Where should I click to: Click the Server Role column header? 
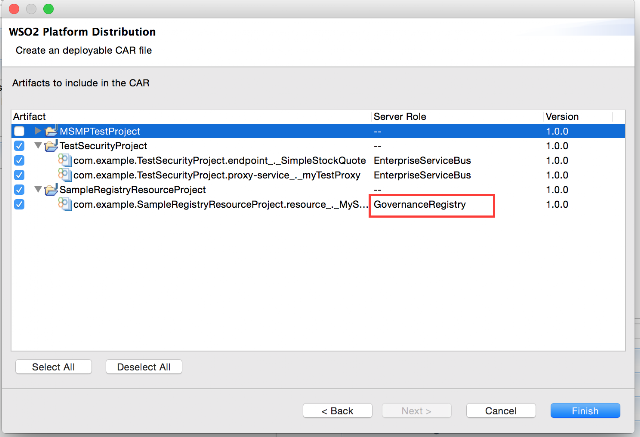click(458, 117)
